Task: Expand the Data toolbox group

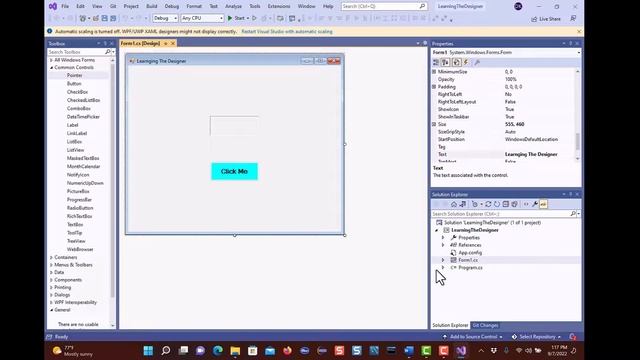Action: coord(51,272)
